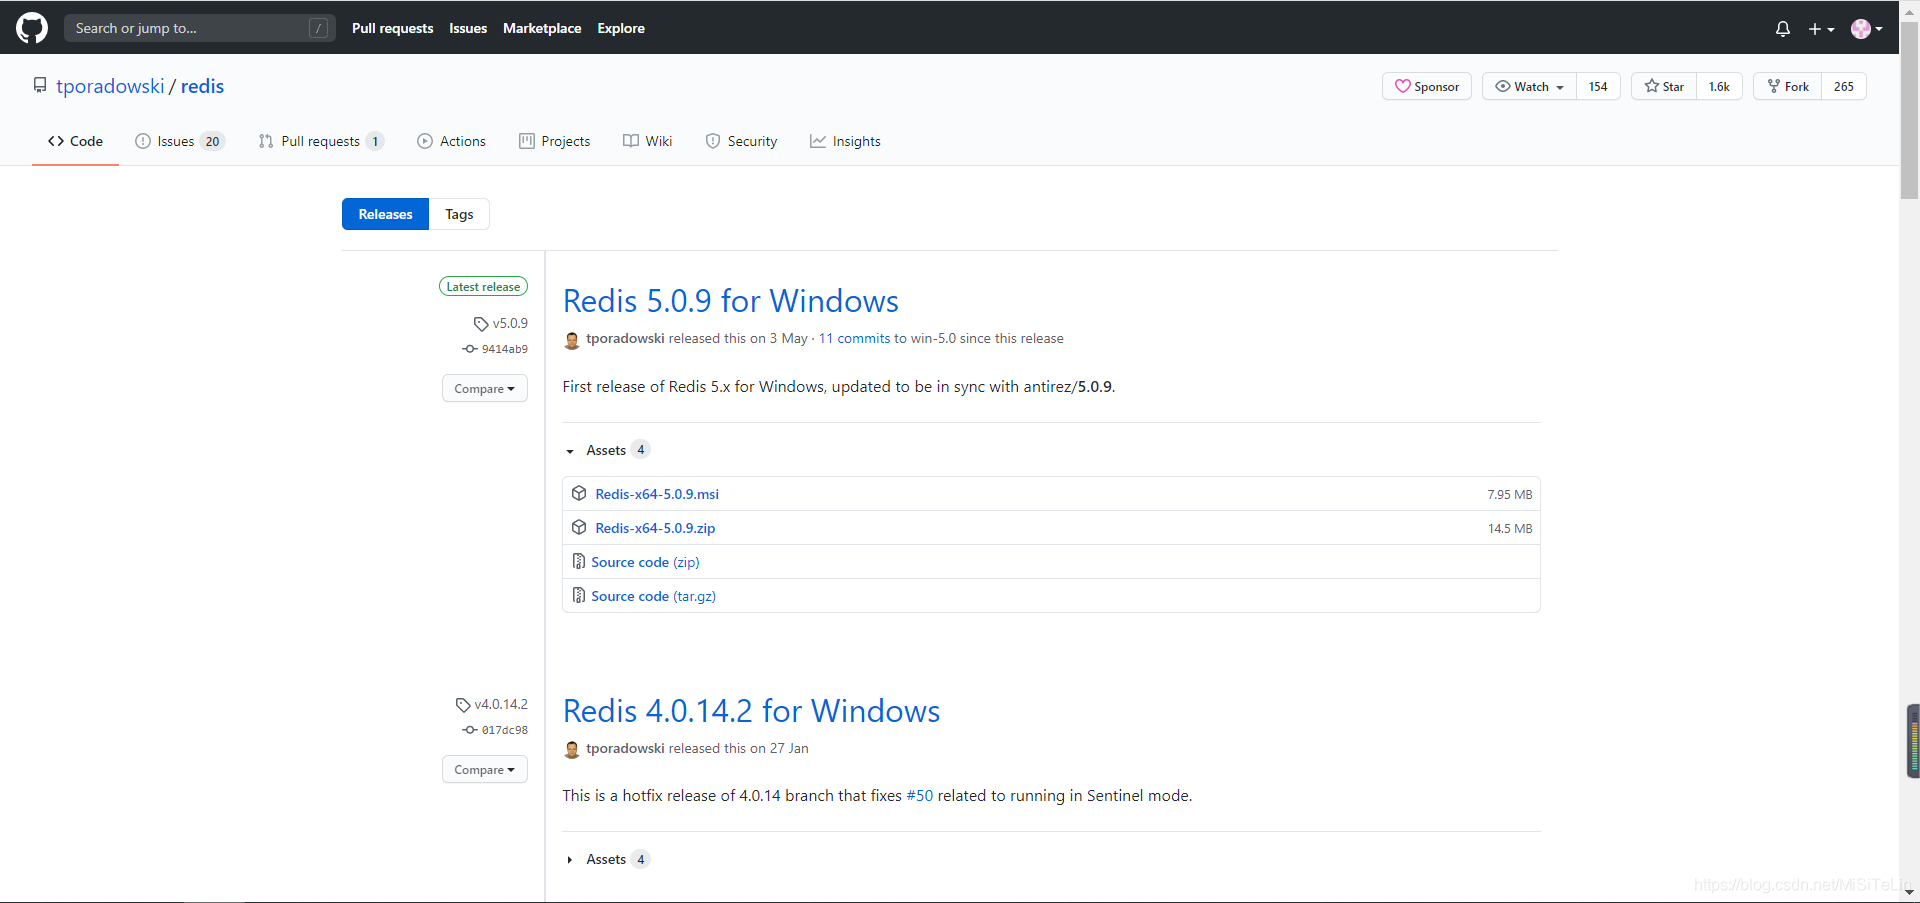Open Pull requests in the top navigation

392,28
